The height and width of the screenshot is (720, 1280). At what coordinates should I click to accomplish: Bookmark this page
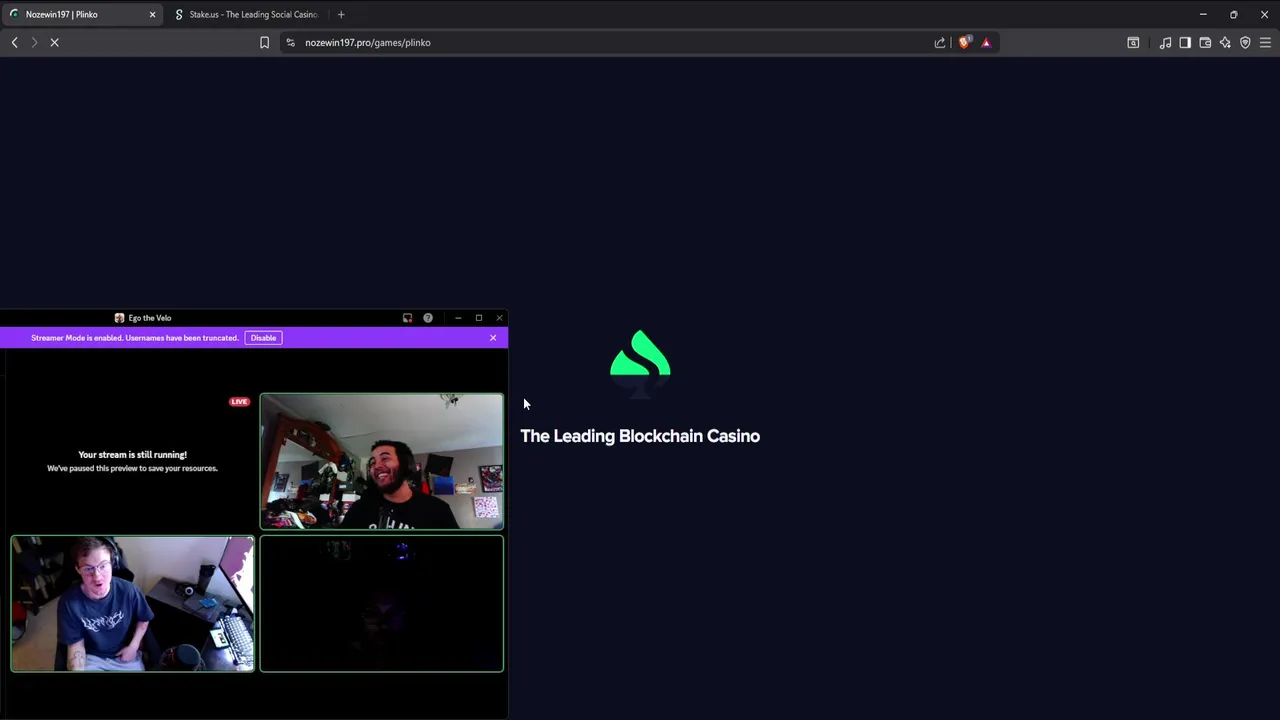(264, 42)
